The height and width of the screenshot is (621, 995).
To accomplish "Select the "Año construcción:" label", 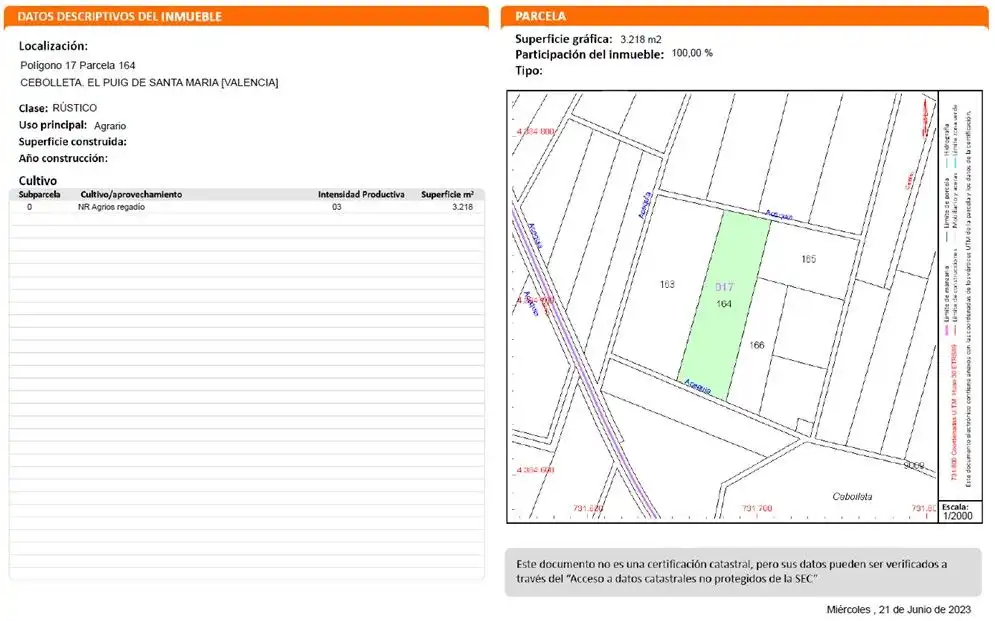I will click(x=63, y=159).
